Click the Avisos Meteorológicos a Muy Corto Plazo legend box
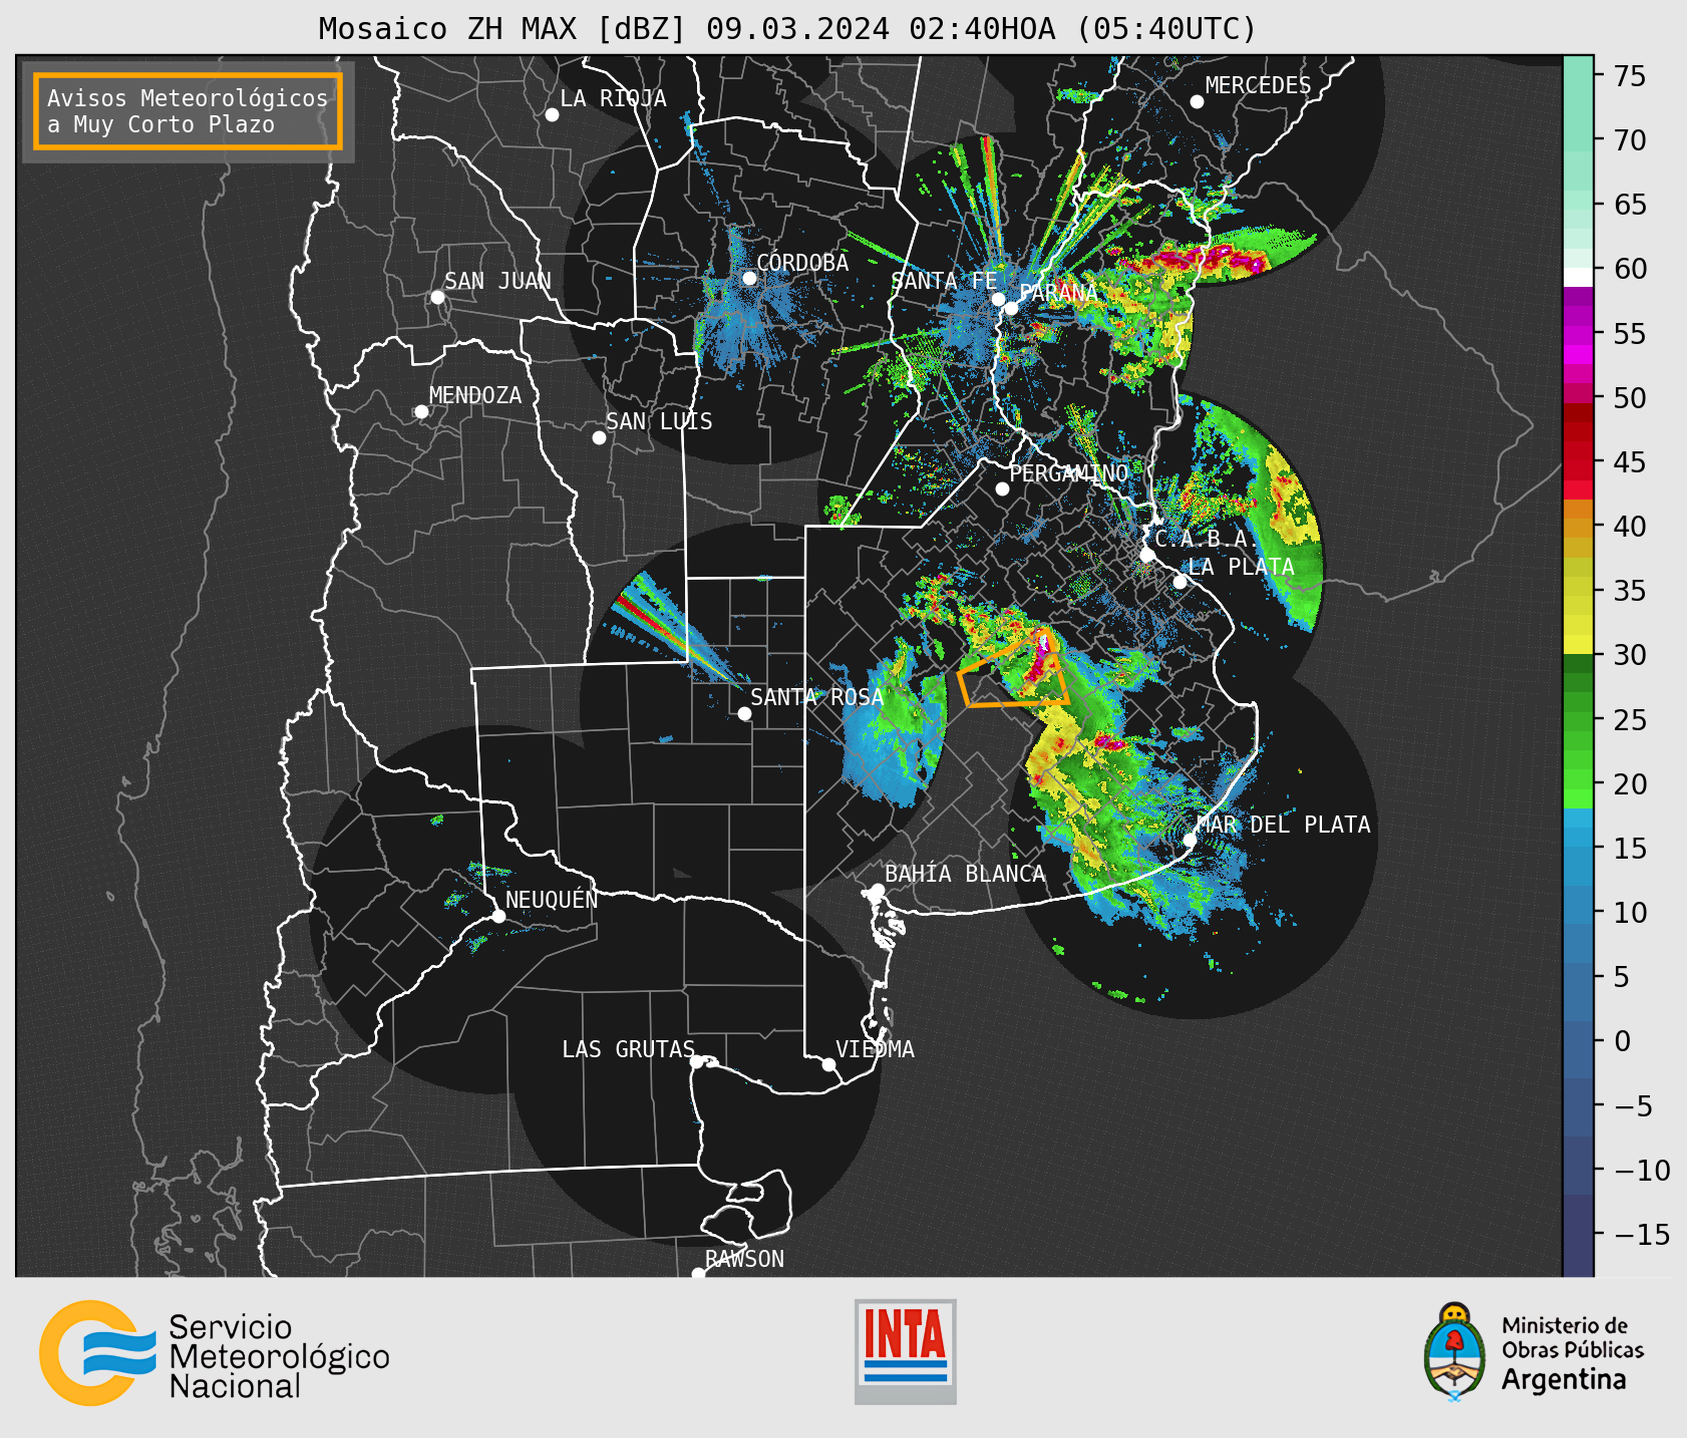The image size is (1687, 1438). (188, 111)
